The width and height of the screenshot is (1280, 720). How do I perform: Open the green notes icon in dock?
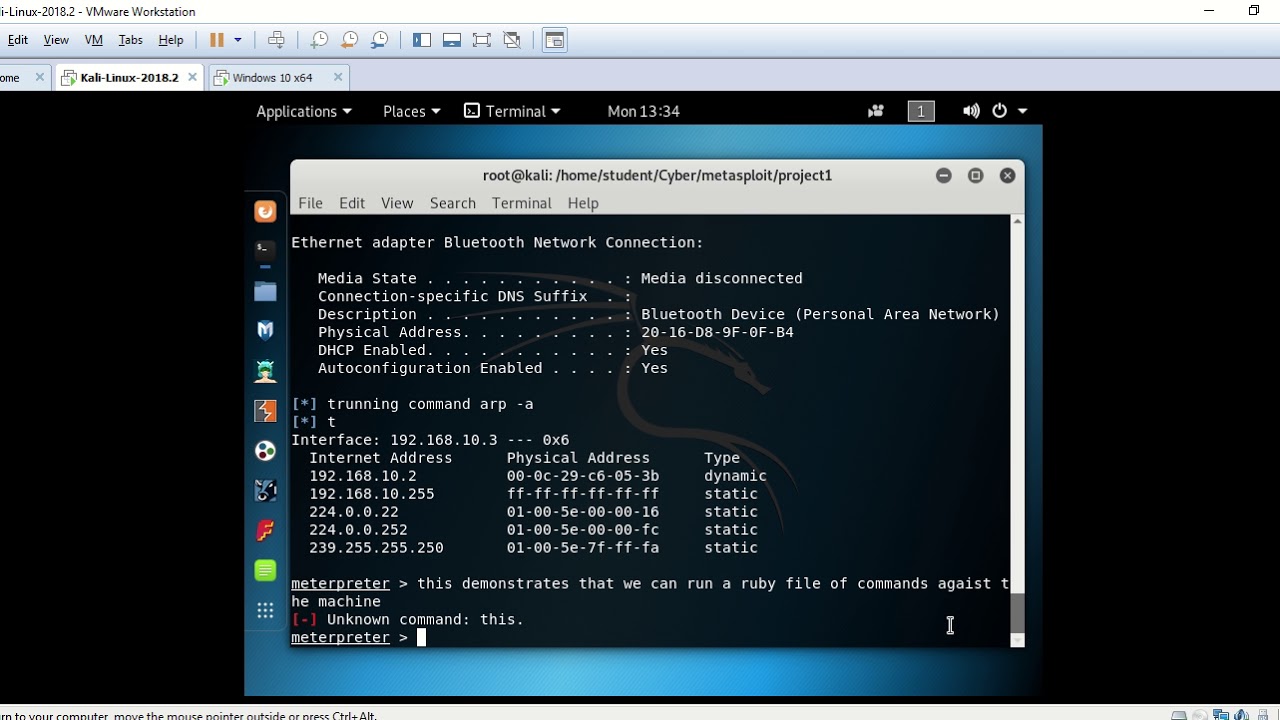[x=265, y=570]
